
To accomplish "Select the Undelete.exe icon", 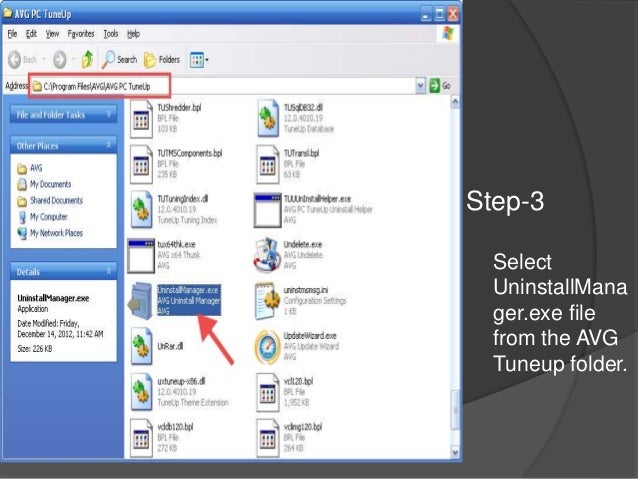I will pos(267,255).
